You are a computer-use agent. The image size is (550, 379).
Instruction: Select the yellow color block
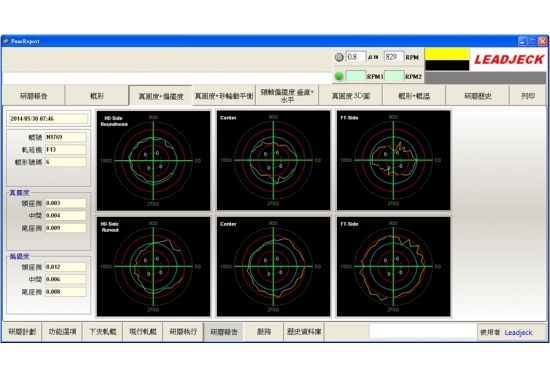[x=447, y=54]
